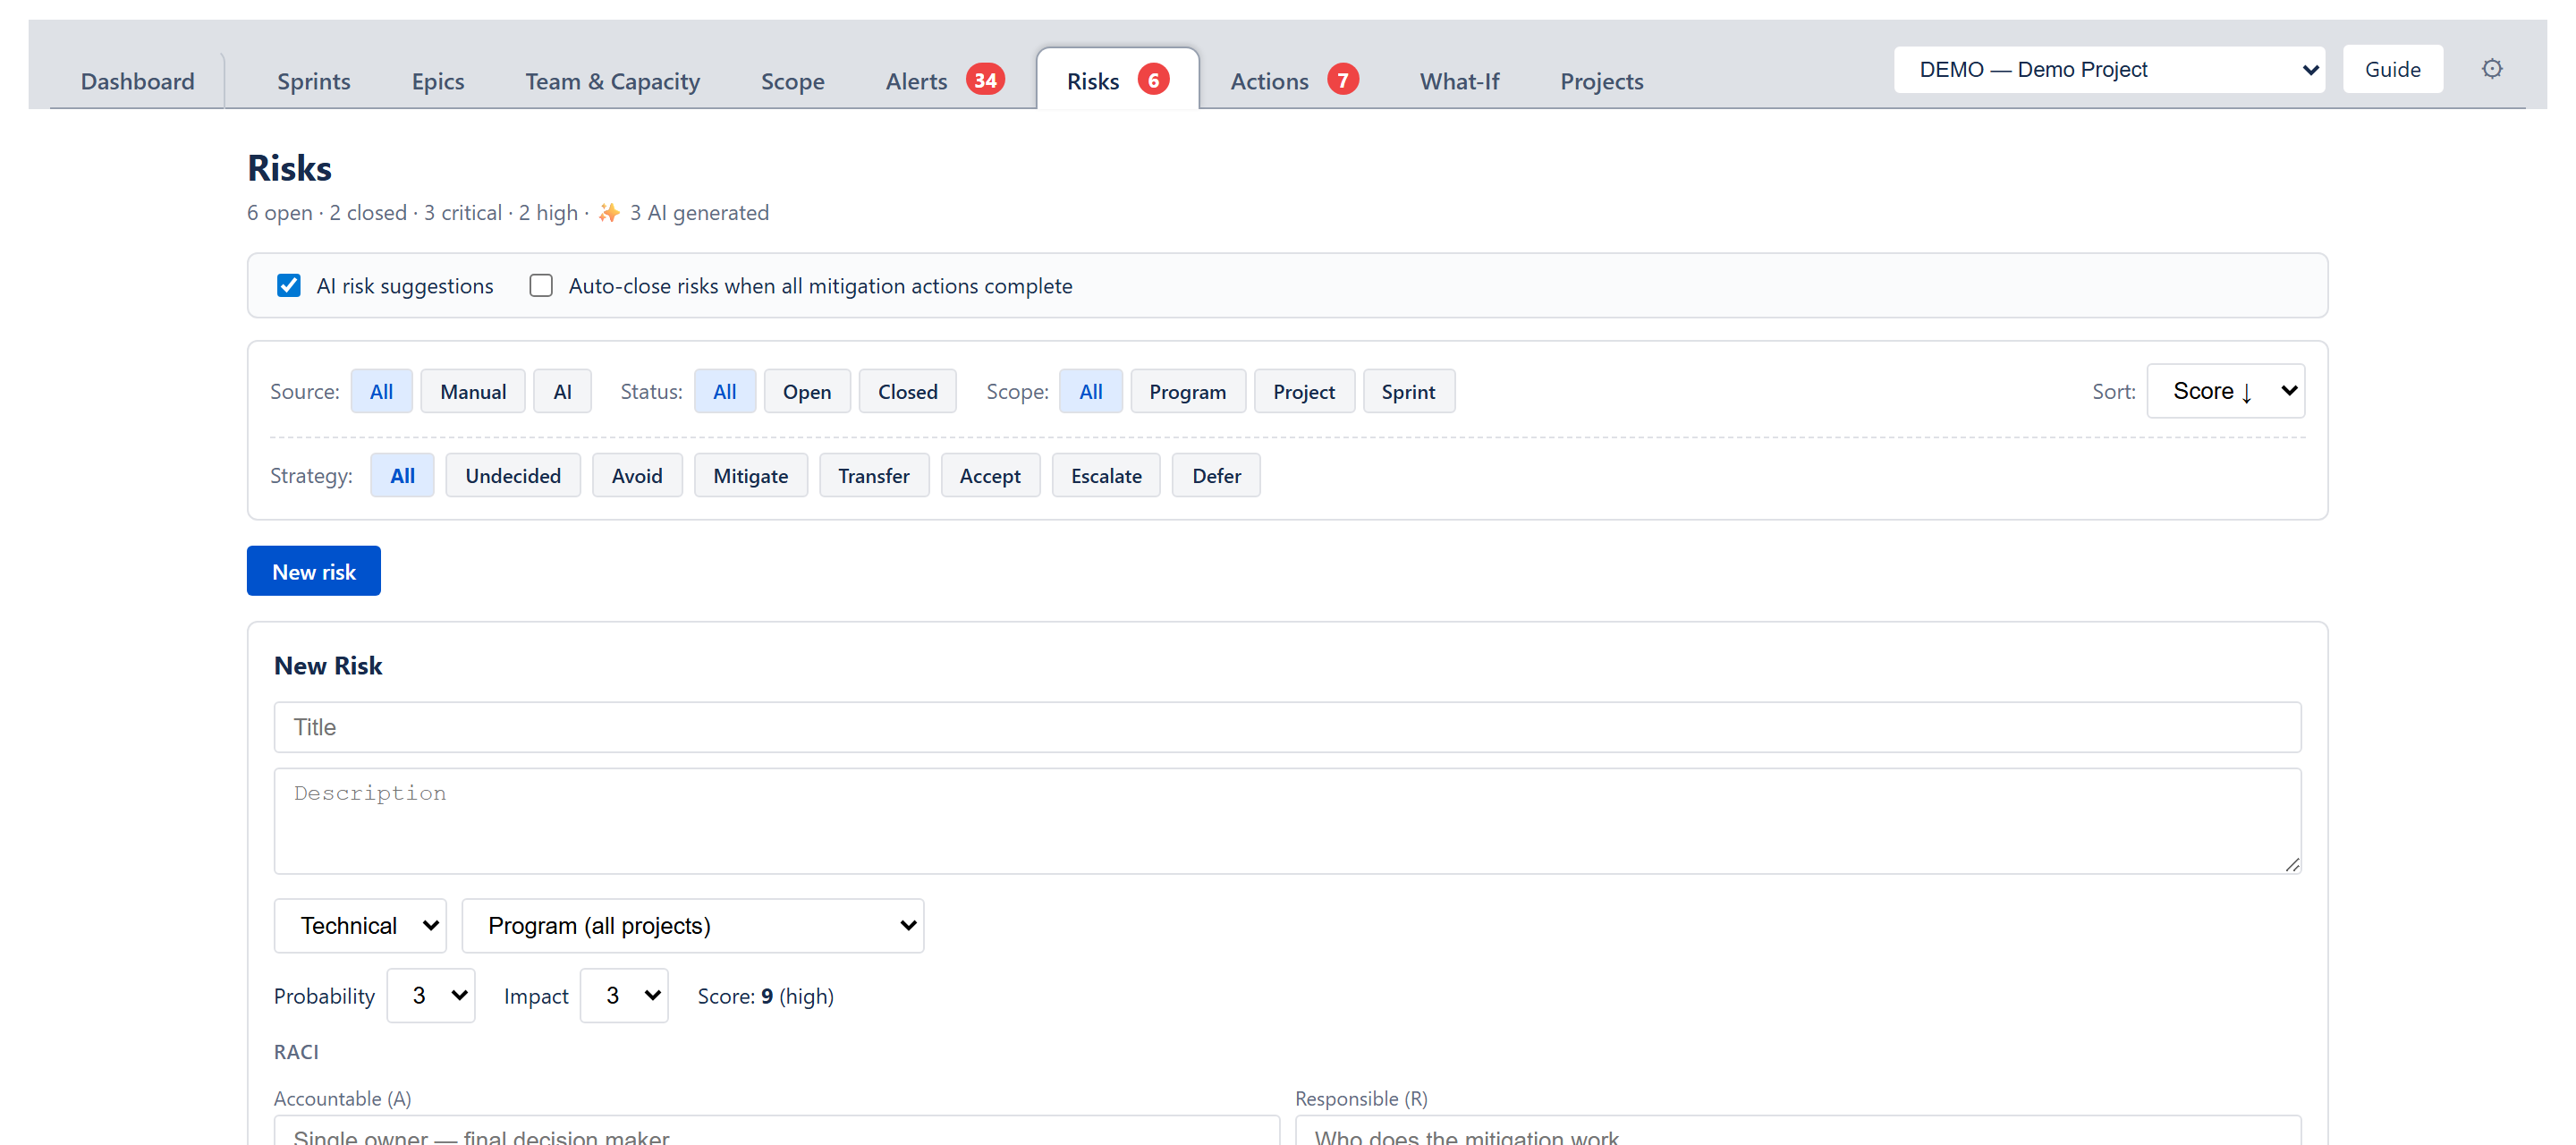Open the Probability value dropdown
The width and height of the screenshot is (2576, 1145).
(431, 996)
